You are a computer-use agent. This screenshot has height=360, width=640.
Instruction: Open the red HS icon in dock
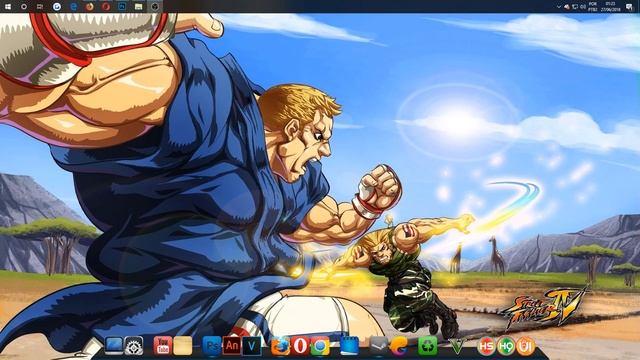[486, 346]
